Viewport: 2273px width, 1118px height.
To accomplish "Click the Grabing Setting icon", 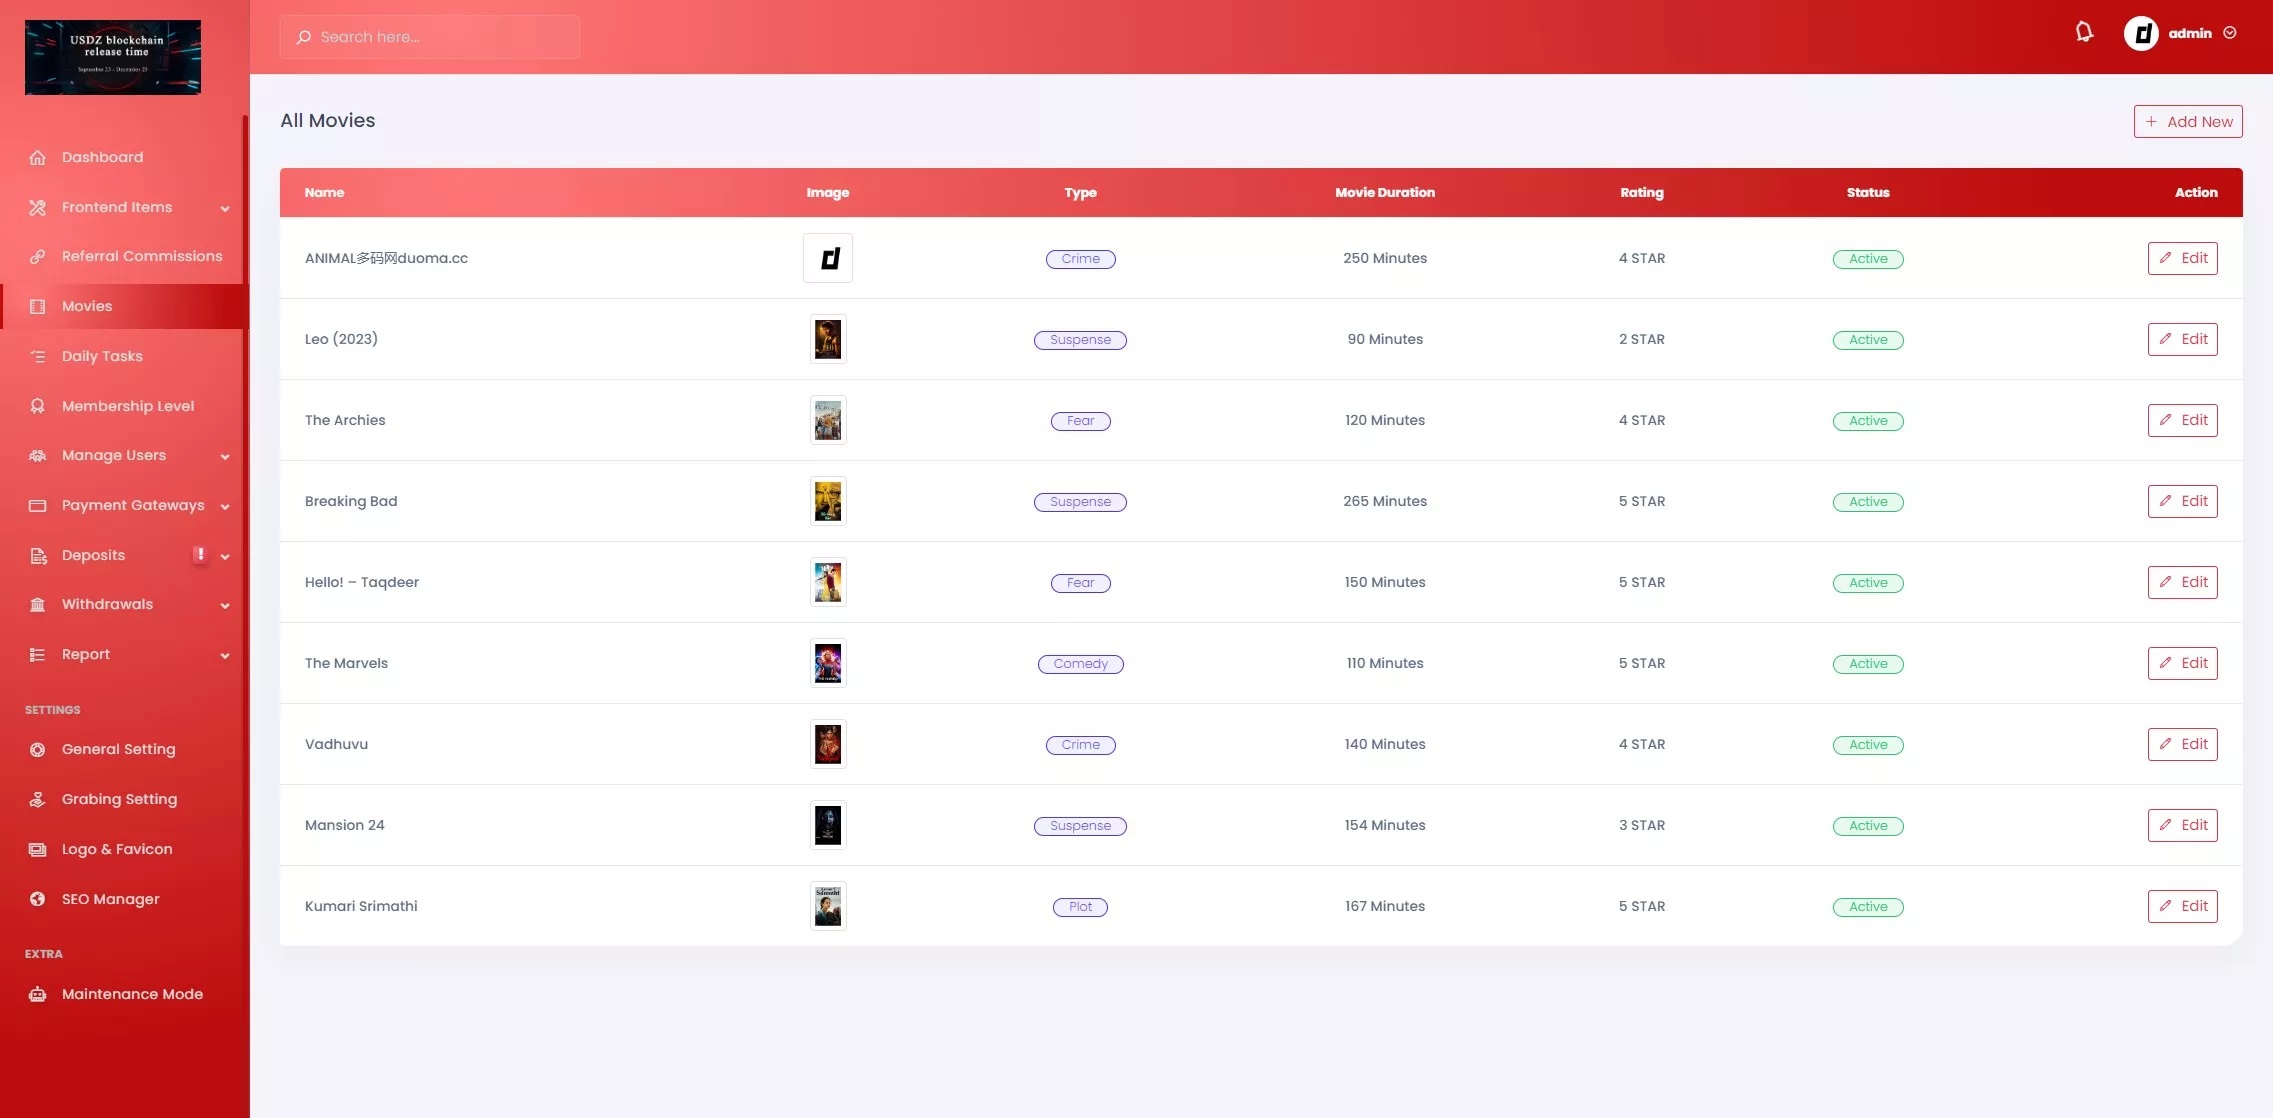I will pyautogui.click(x=38, y=800).
